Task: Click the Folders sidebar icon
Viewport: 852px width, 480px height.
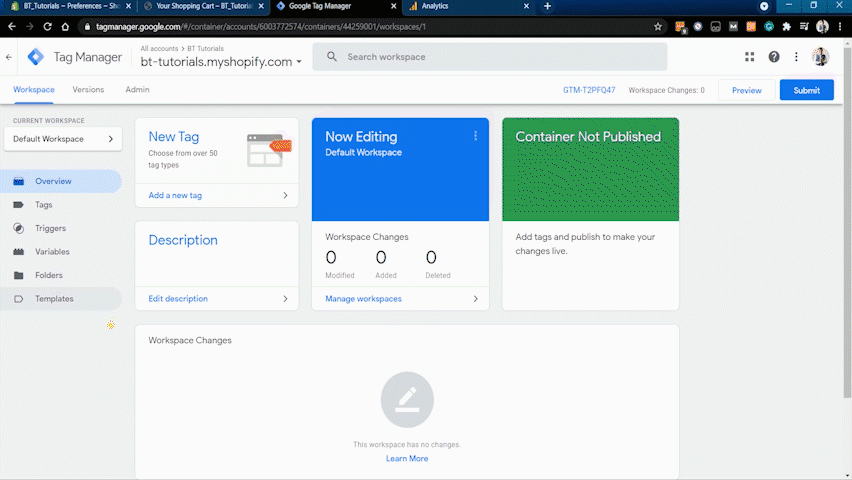Action: [x=18, y=275]
